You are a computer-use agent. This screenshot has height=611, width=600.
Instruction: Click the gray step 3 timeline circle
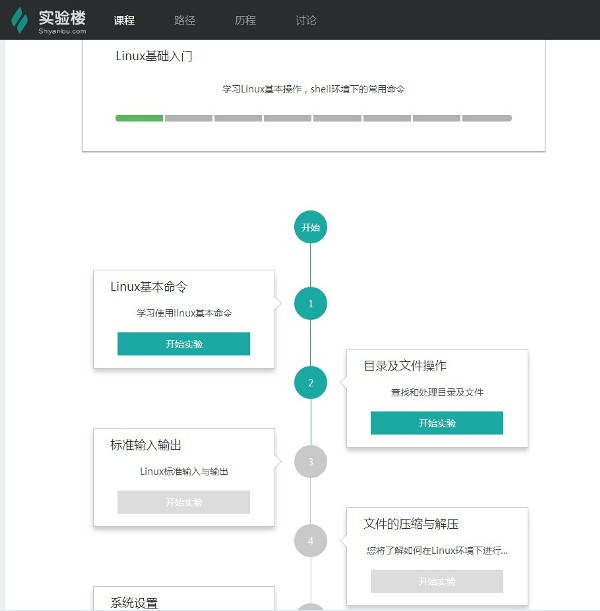311,461
